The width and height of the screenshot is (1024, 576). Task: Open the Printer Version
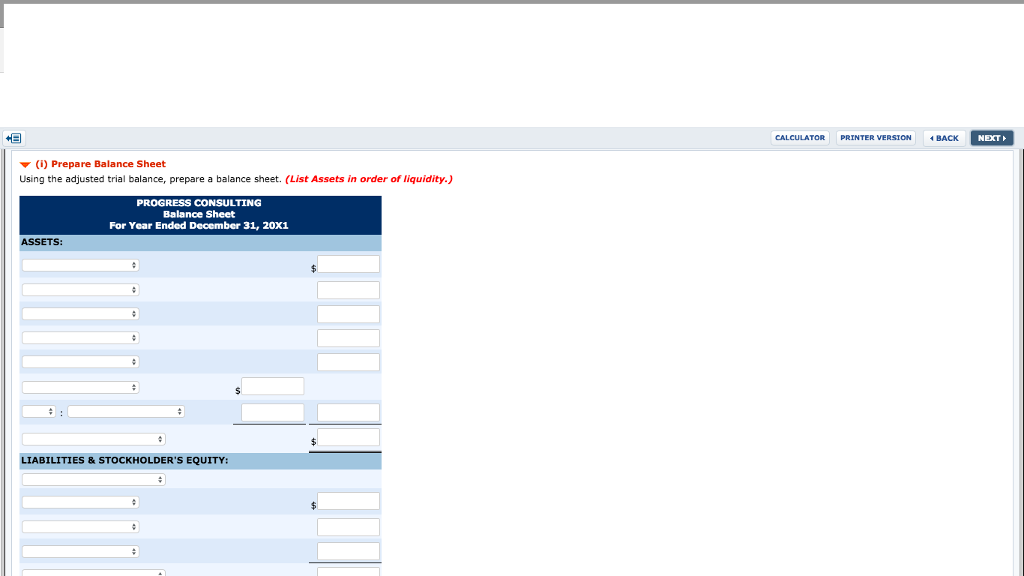coord(876,138)
